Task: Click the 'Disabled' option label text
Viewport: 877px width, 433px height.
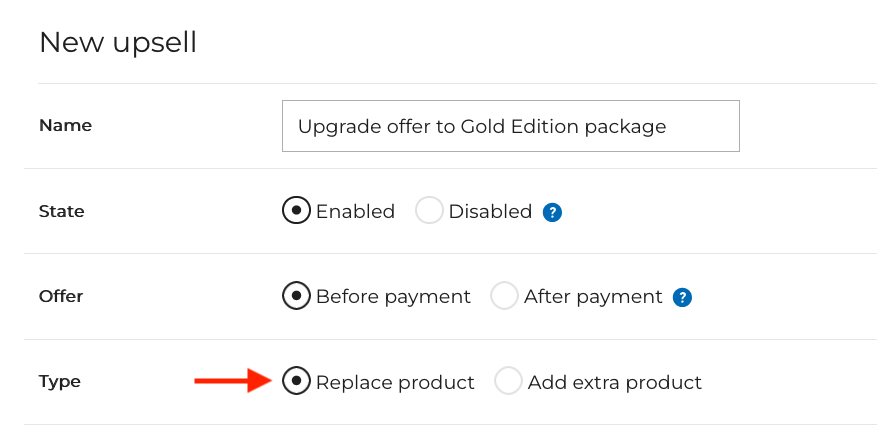Action: point(490,212)
